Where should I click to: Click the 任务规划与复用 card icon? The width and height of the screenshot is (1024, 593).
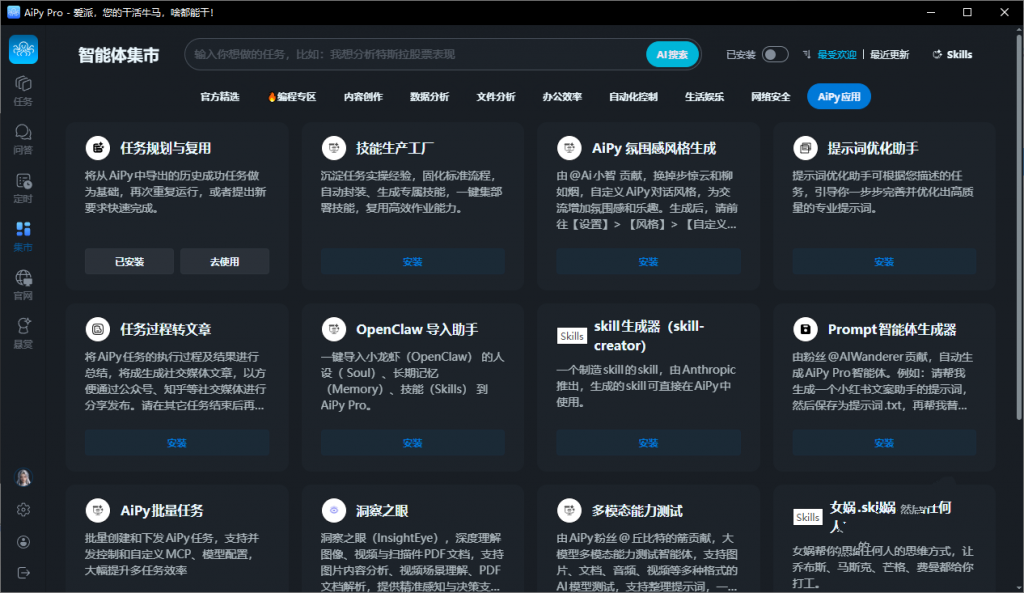[98, 148]
